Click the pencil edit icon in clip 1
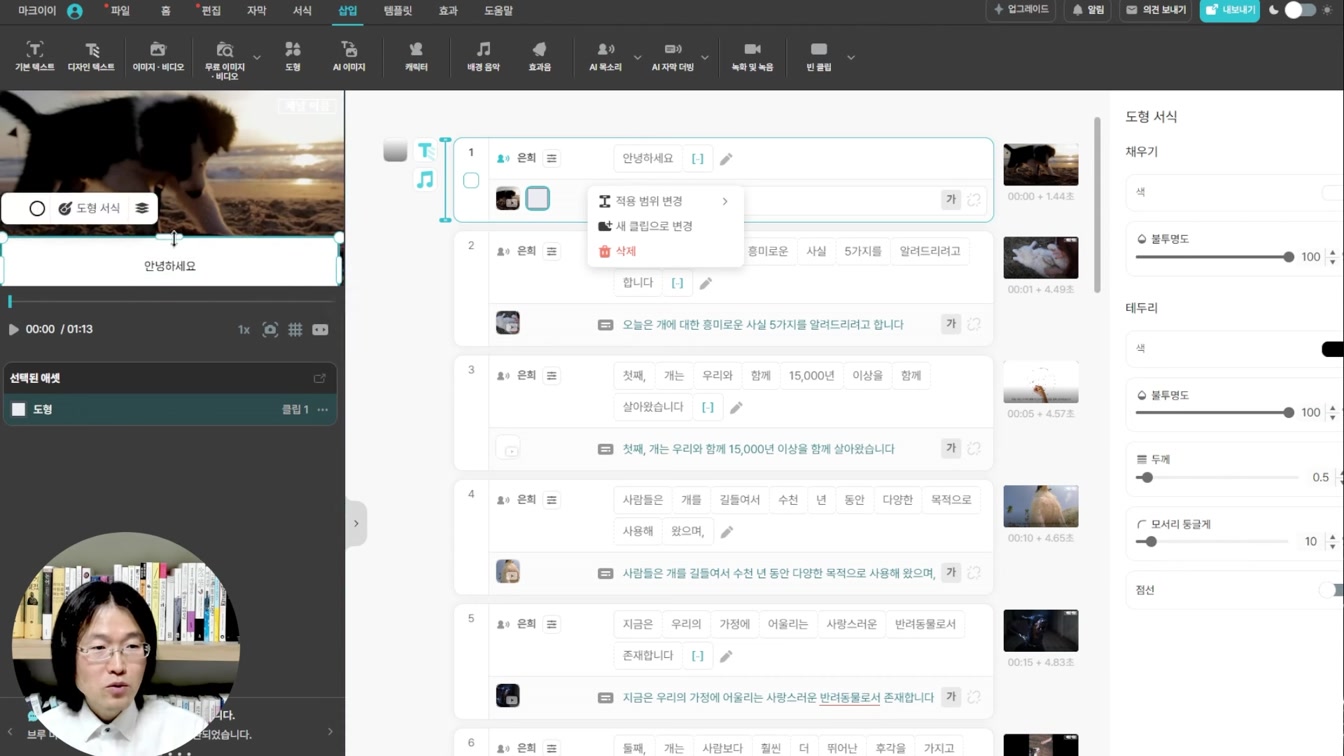 [726, 159]
